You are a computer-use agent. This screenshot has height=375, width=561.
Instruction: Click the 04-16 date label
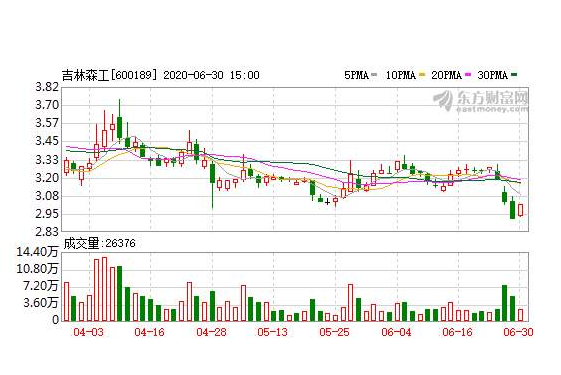[x=150, y=332]
